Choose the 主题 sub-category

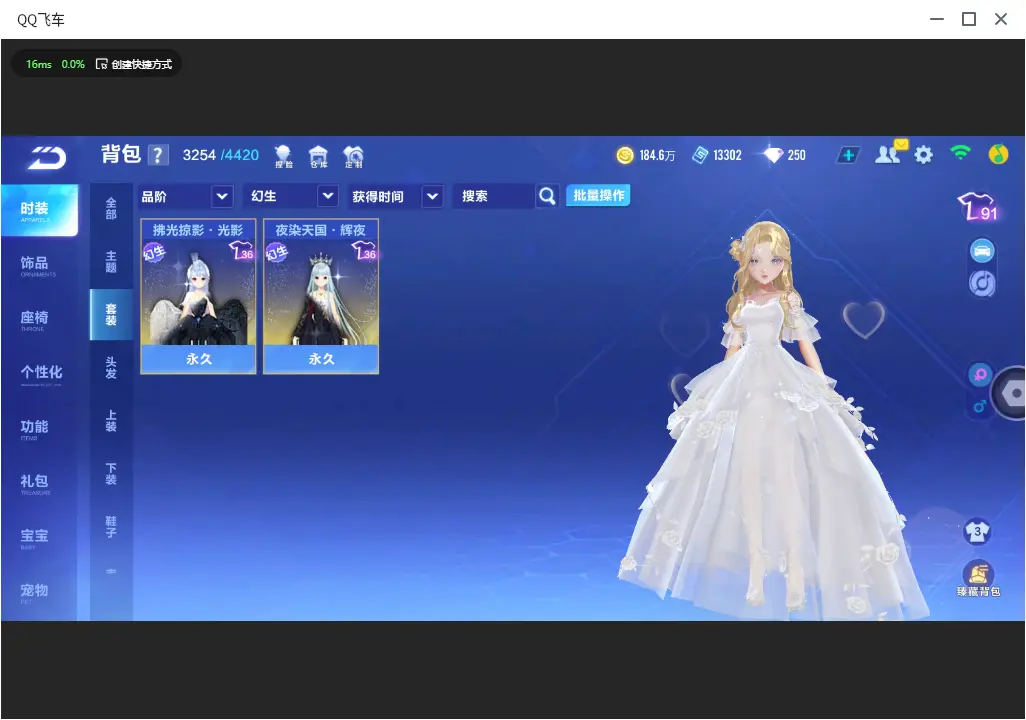click(111, 262)
